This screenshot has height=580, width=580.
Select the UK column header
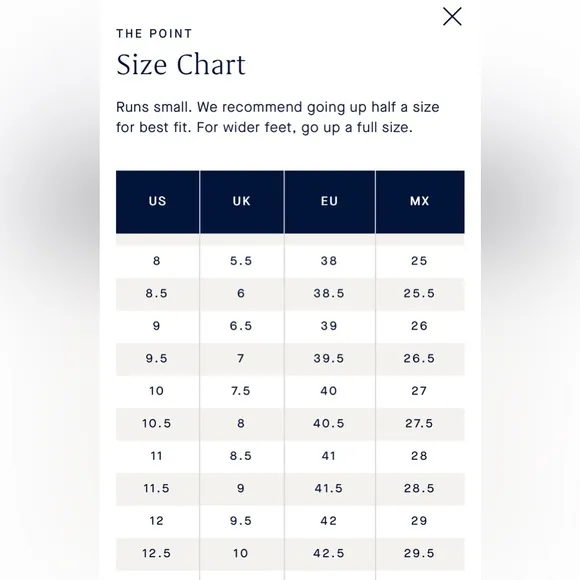[x=242, y=202]
